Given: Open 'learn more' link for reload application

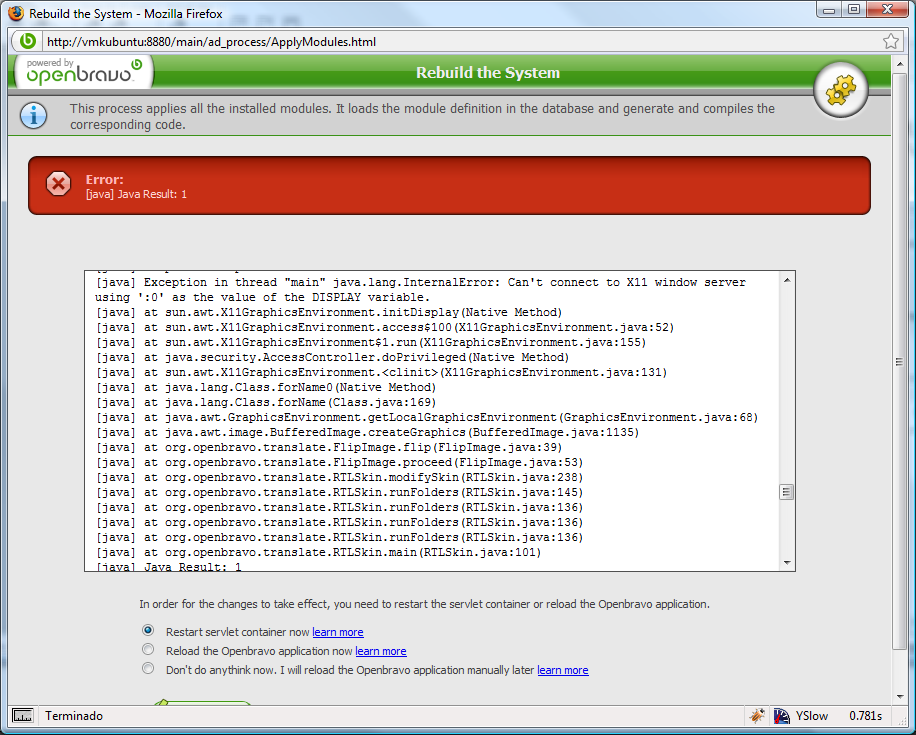Looking at the screenshot, I should [380, 651].
